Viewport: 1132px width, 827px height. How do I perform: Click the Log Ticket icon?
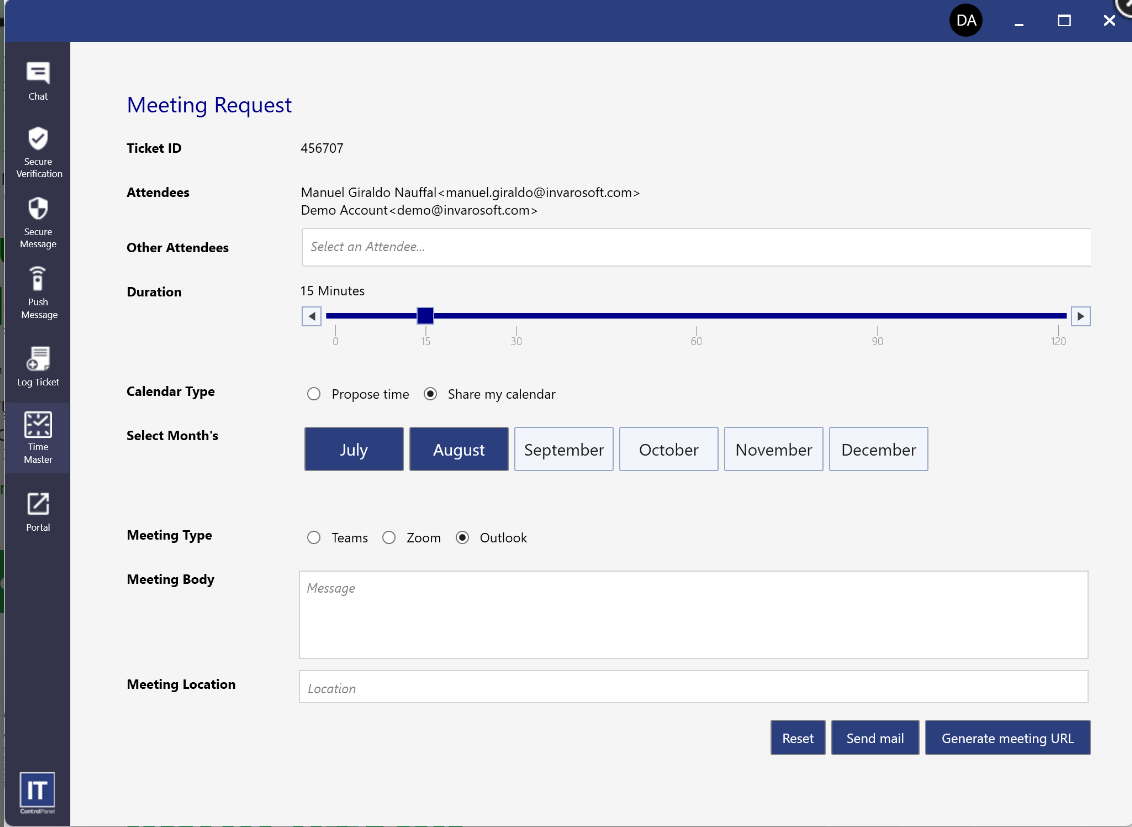coord(38,366)
